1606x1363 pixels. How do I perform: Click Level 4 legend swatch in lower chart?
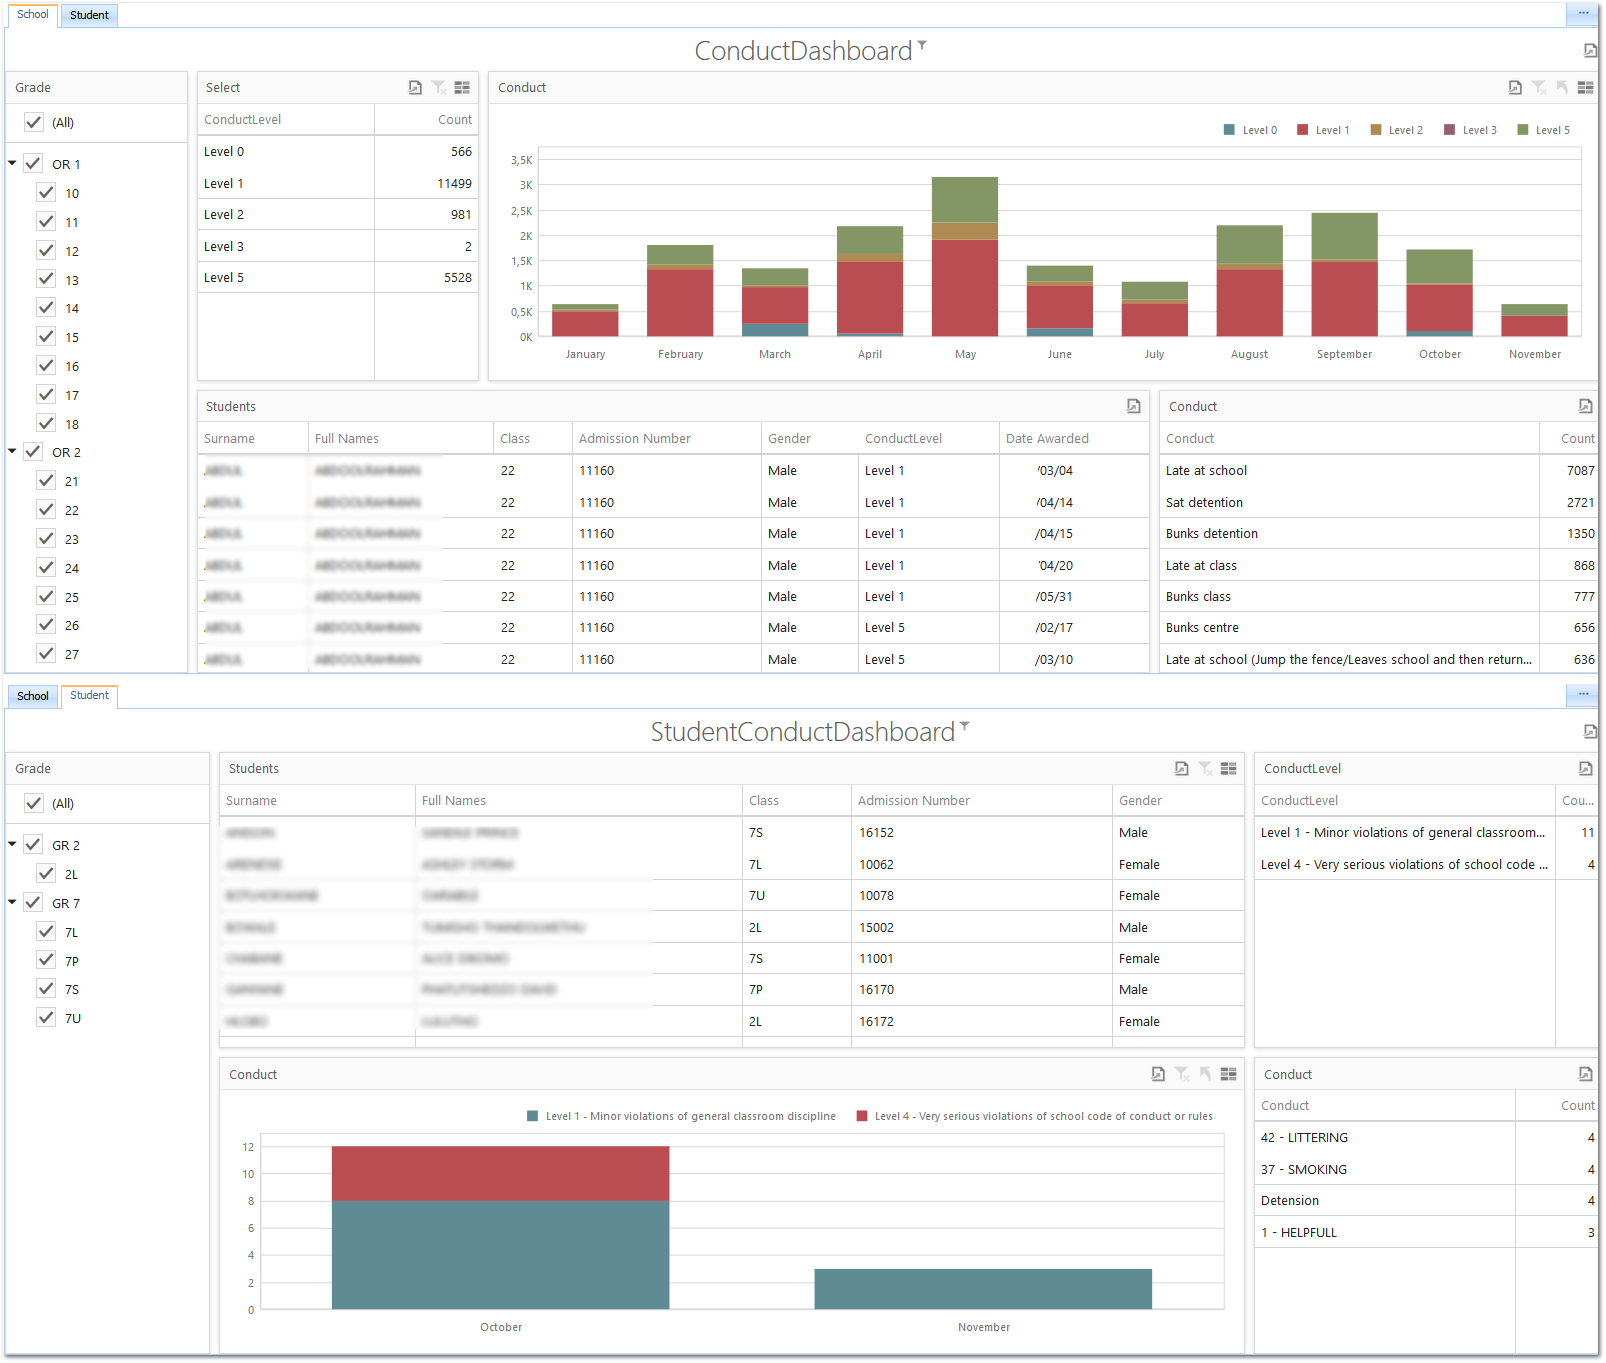(x=862, y=1116)
